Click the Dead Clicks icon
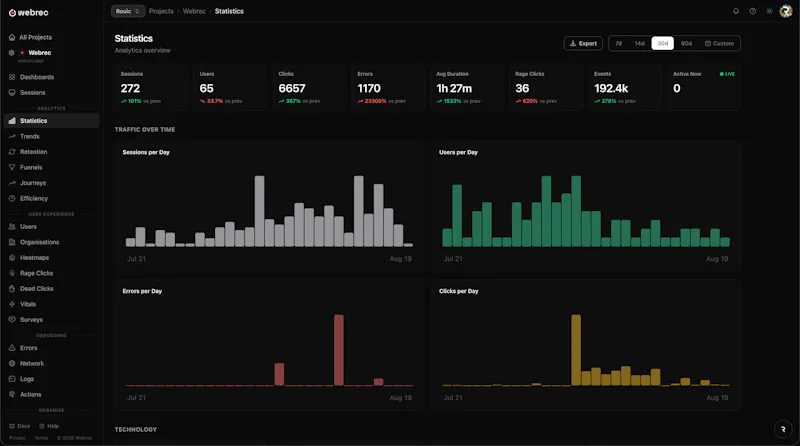 pos(12,288)
